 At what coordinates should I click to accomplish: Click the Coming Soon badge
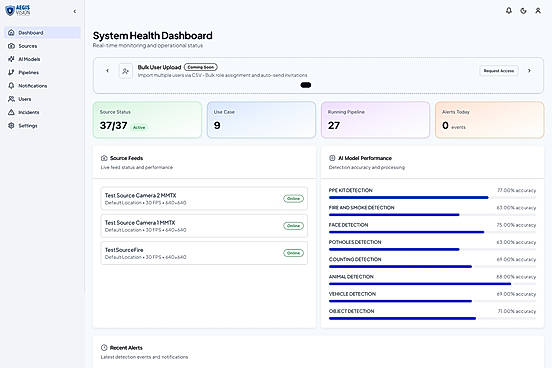201,67
